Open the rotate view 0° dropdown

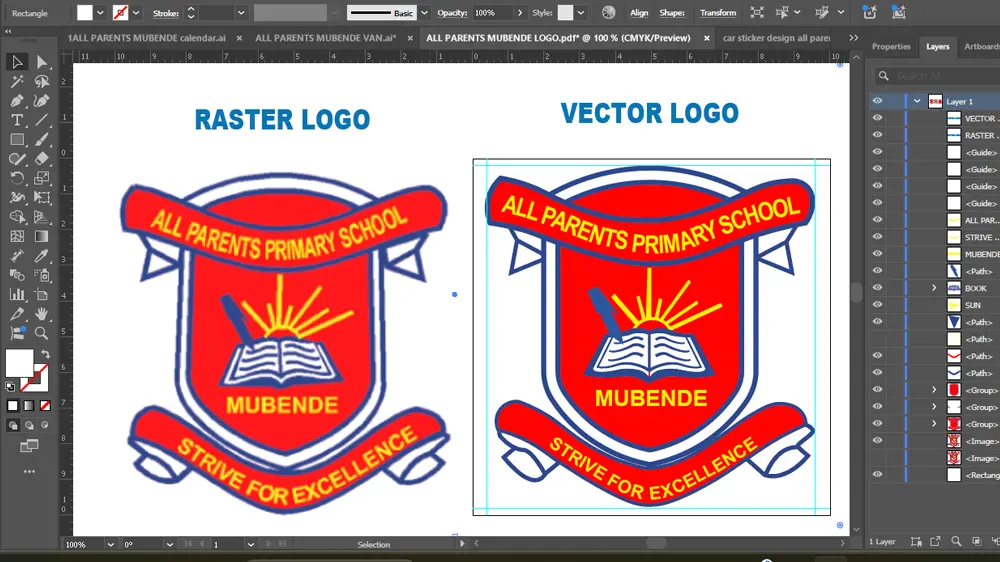pos(170,545)
